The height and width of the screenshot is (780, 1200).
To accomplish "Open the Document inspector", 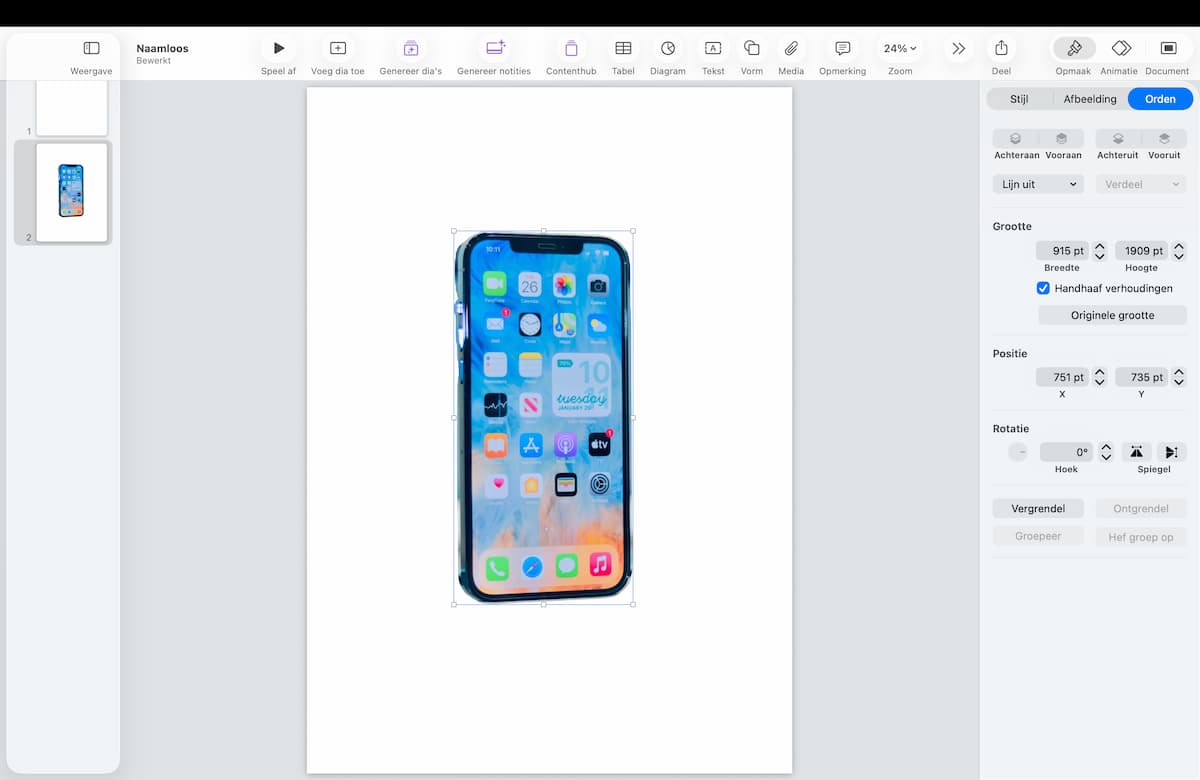I will (1168, 48).
